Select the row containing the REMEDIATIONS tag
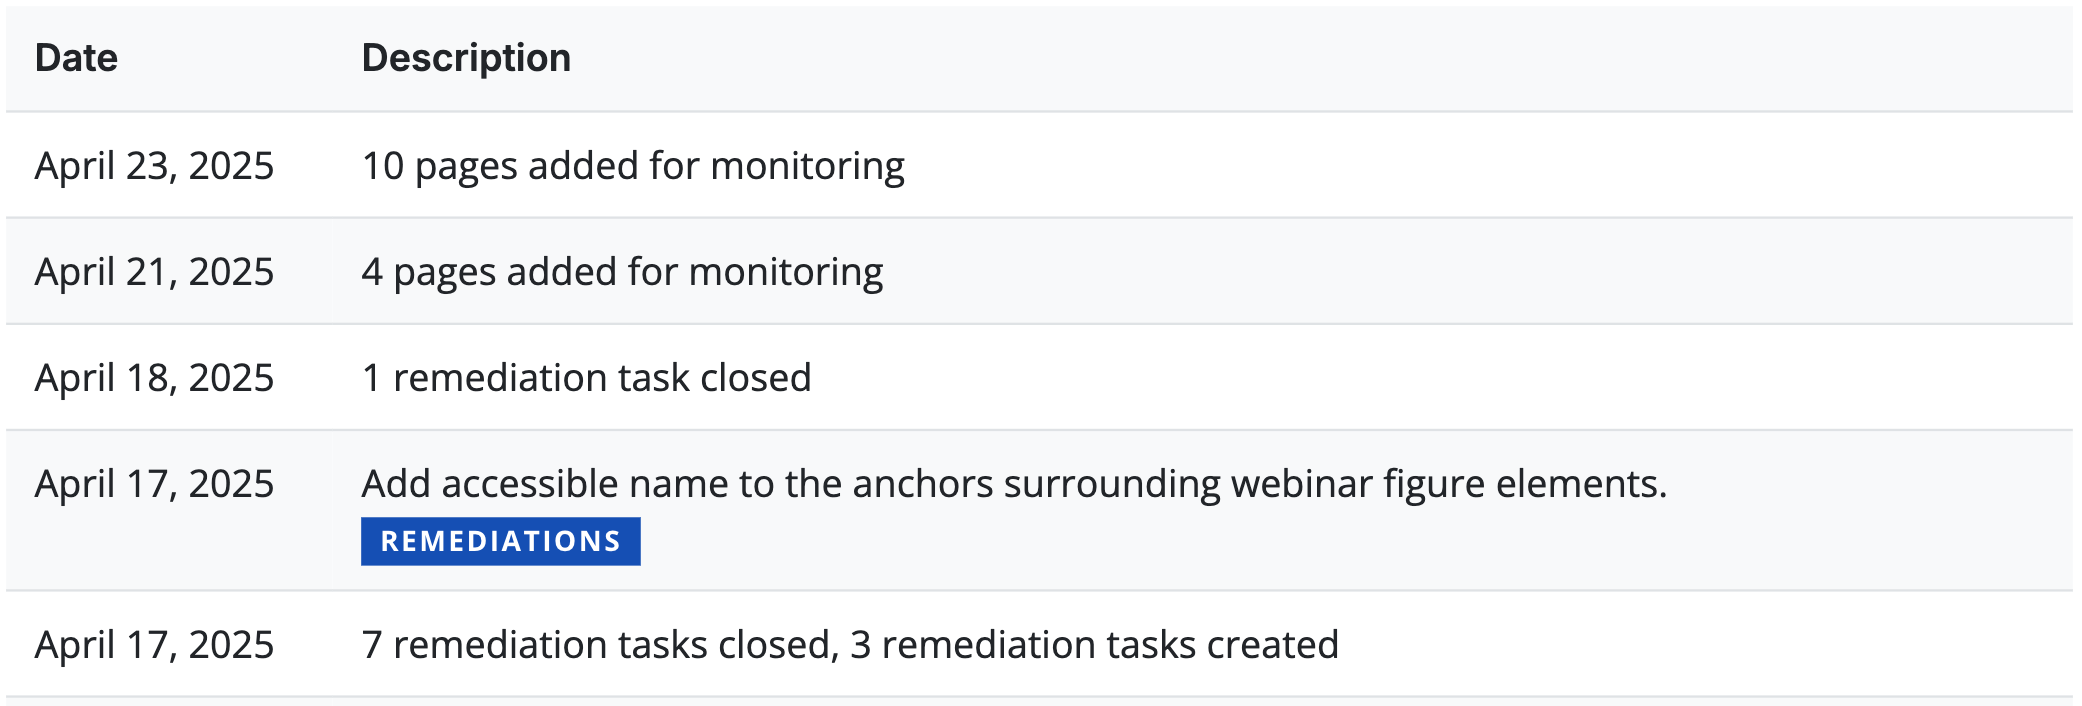The image size is (2082, 706). click(x=1039, y=511)
